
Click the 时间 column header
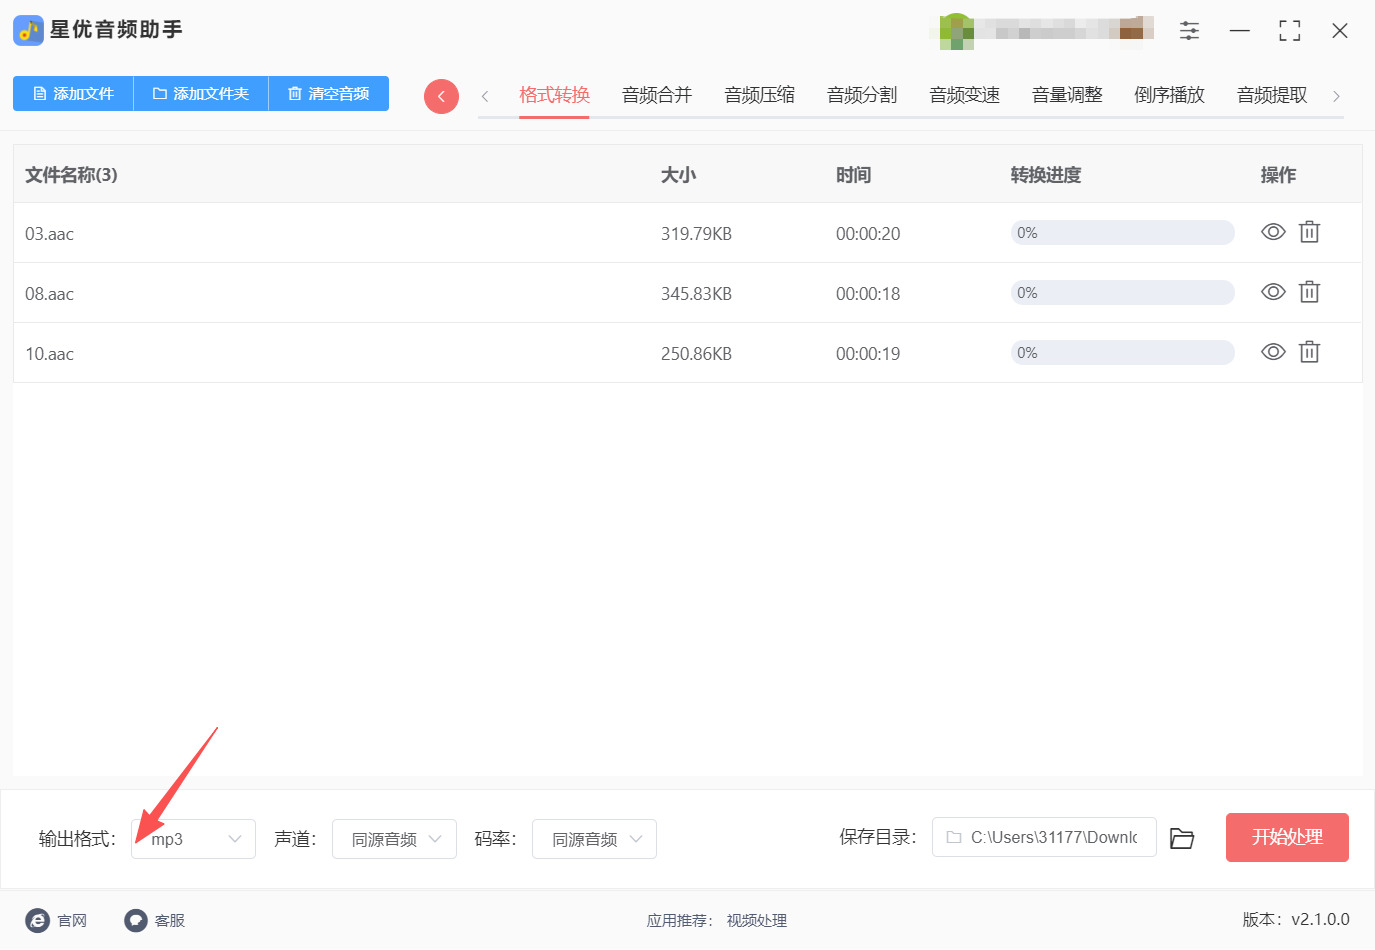[853, 175]
